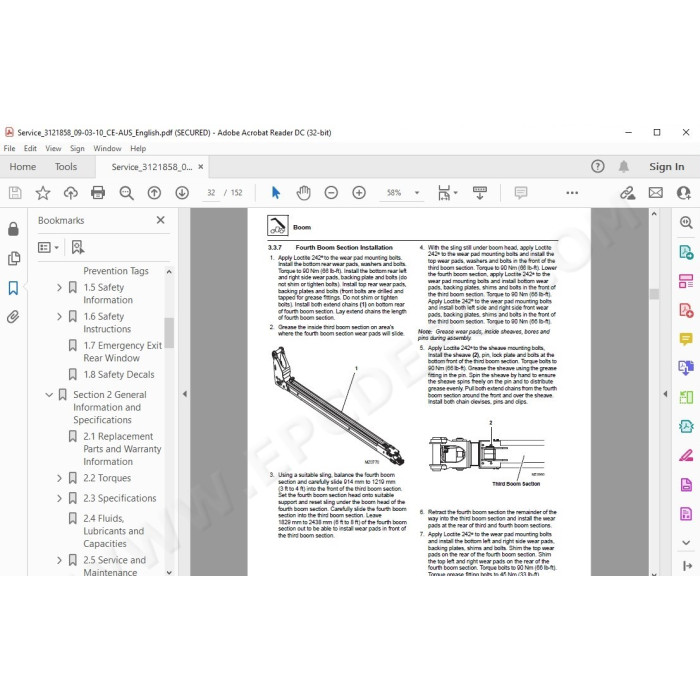Expand right tools pane arrow at bottom
The width and height of the screenshot is (700, 700).
pyautogui.click(x=687, y=566)
